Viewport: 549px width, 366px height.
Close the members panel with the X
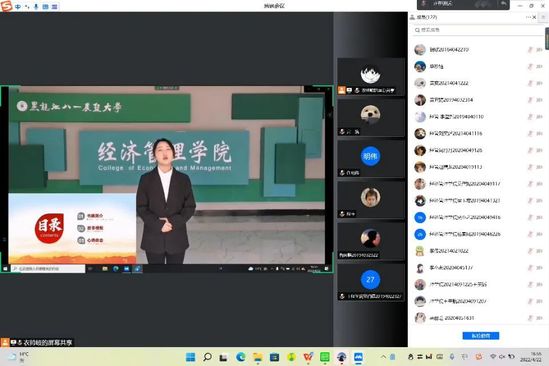(534, 17)
